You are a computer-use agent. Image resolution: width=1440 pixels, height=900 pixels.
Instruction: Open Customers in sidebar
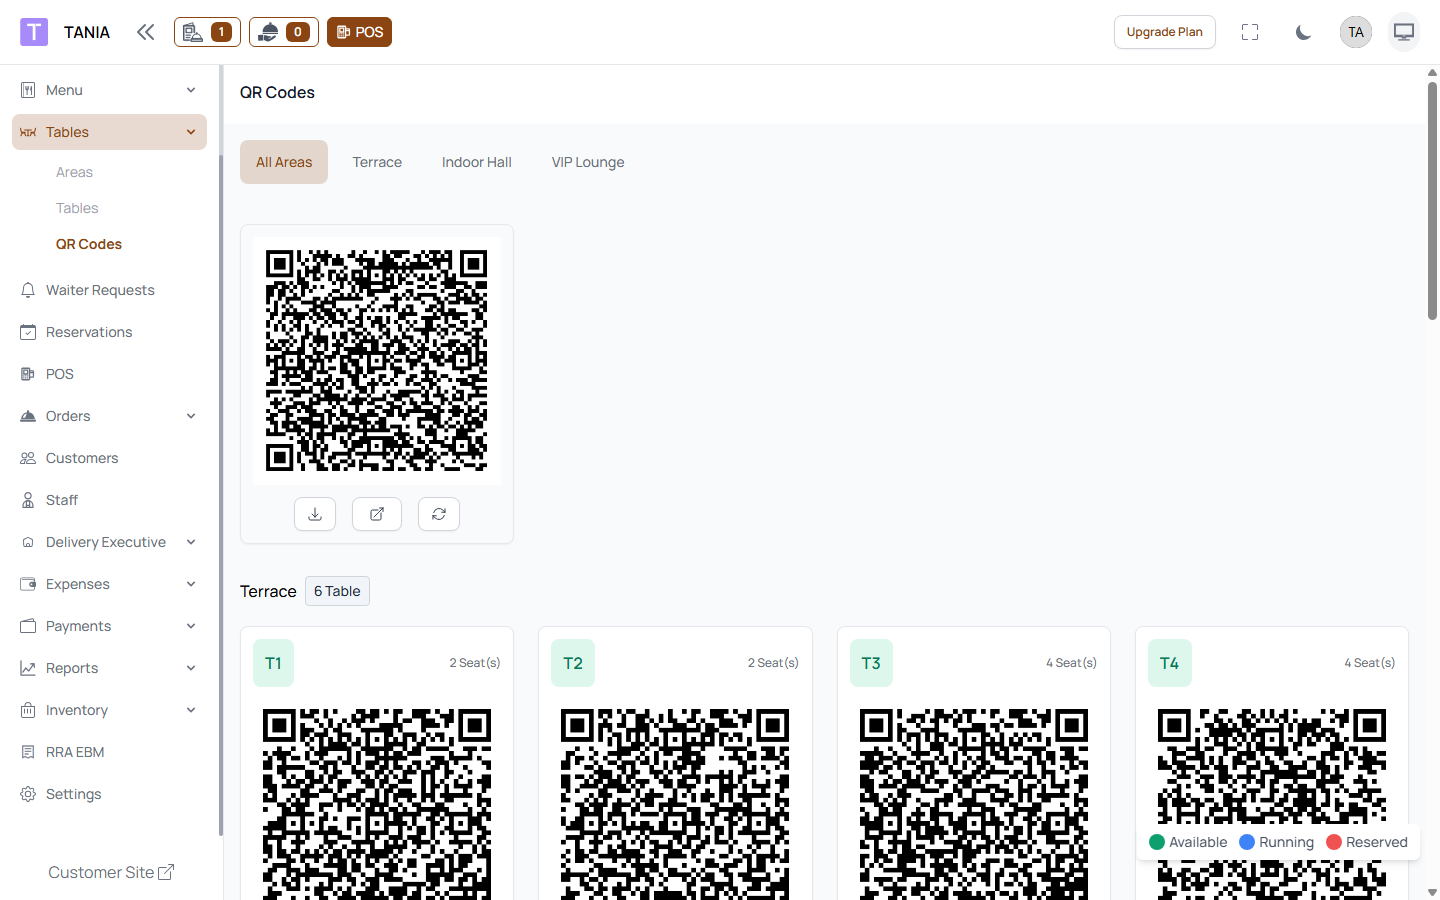109,458
